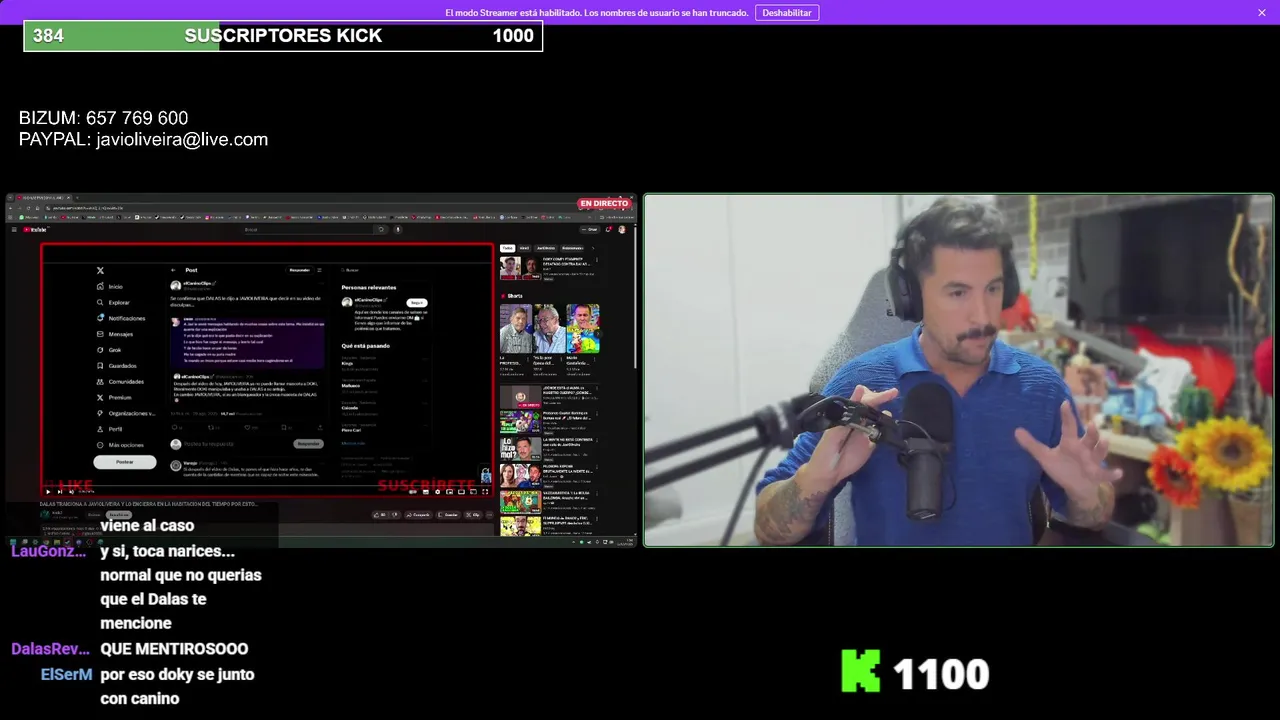This screenshot has height=720, width=1280.
Task: Dislike the YouTube video
Action: tap(394, 515)
